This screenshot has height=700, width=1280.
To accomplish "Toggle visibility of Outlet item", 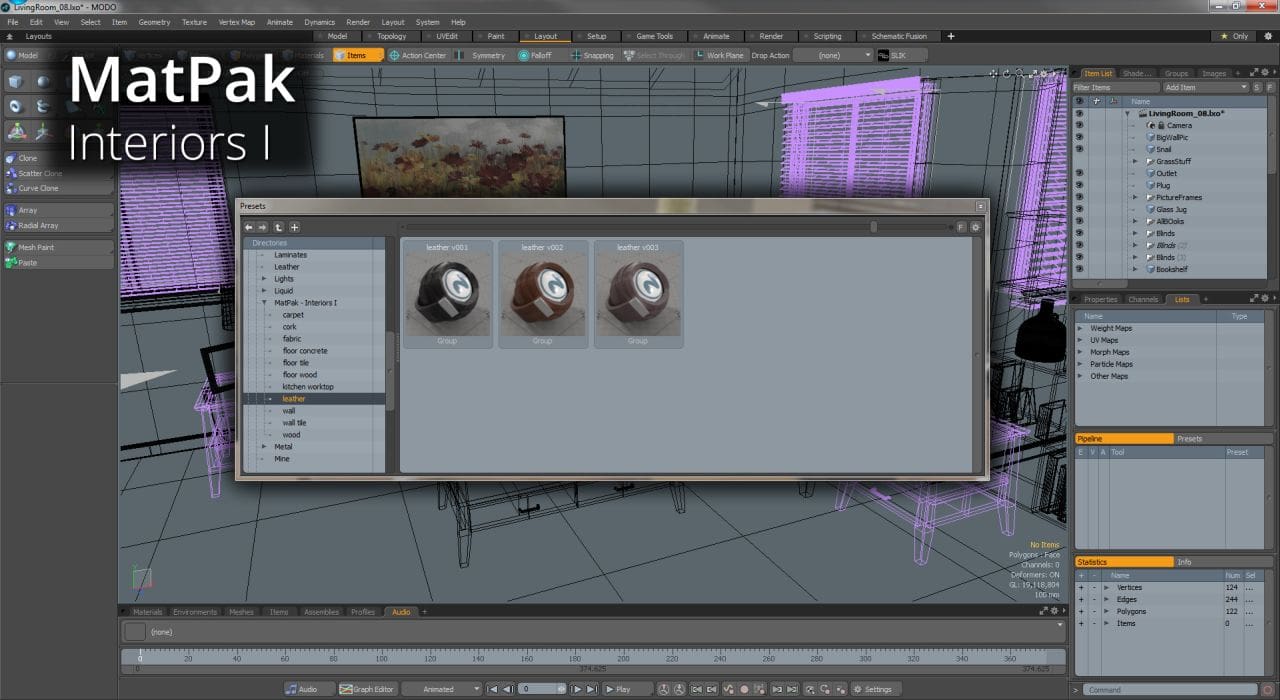I will click(x=1079, y=173).
